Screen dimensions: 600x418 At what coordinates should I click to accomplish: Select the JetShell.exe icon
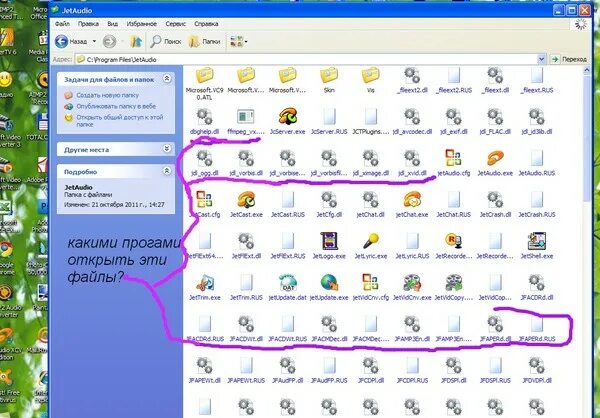(537, 241)
